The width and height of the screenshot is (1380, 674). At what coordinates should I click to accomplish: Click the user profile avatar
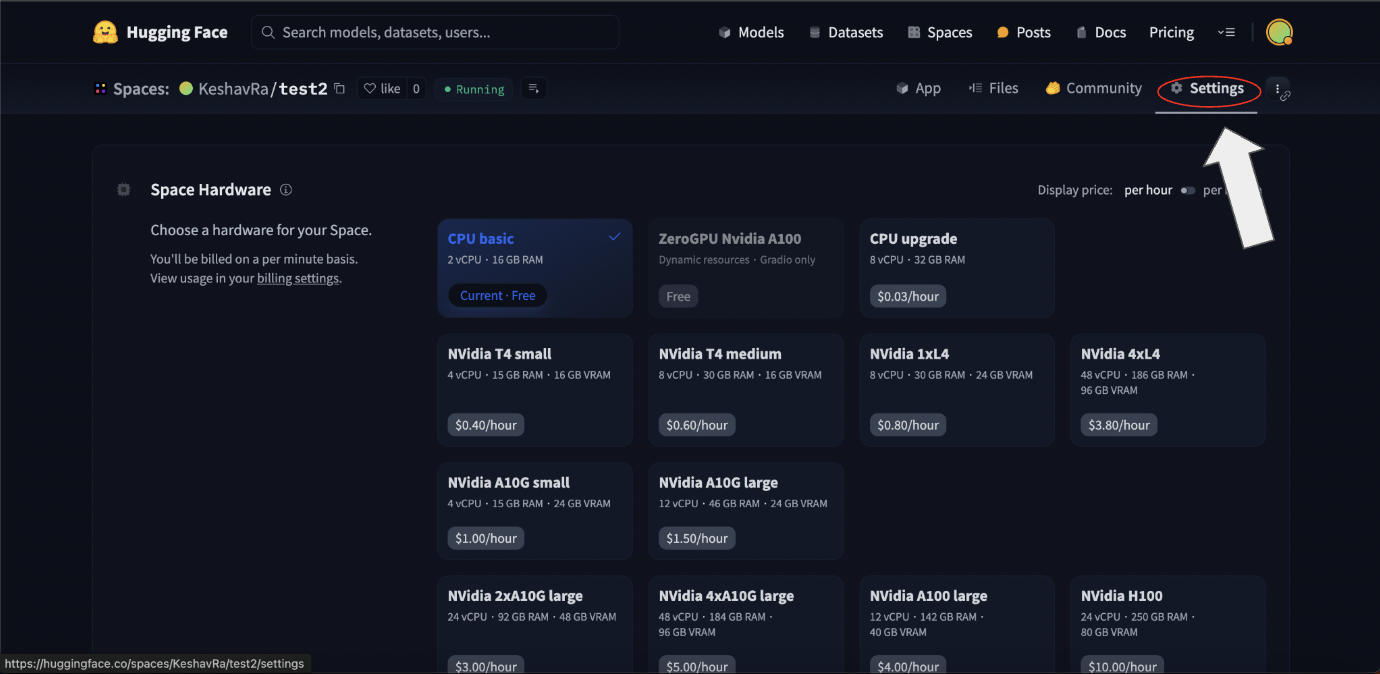(1279, 32)
